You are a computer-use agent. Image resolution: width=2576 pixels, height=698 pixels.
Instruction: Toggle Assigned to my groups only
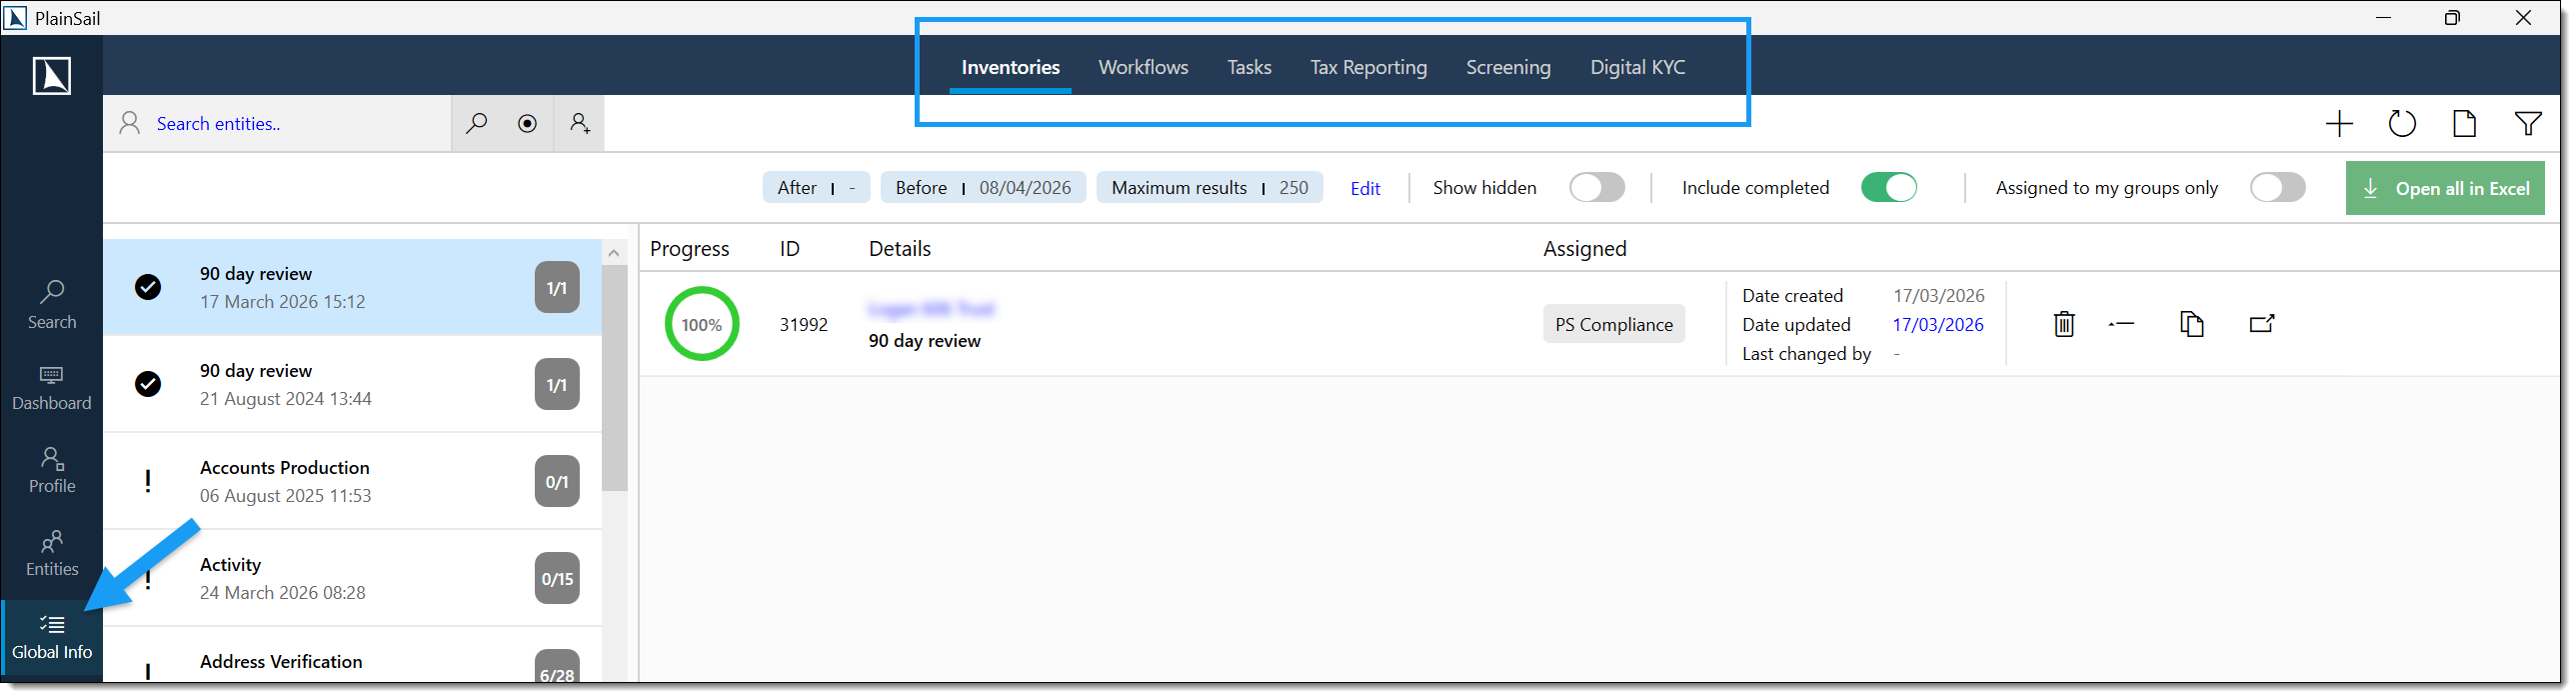coord(2277,188)
